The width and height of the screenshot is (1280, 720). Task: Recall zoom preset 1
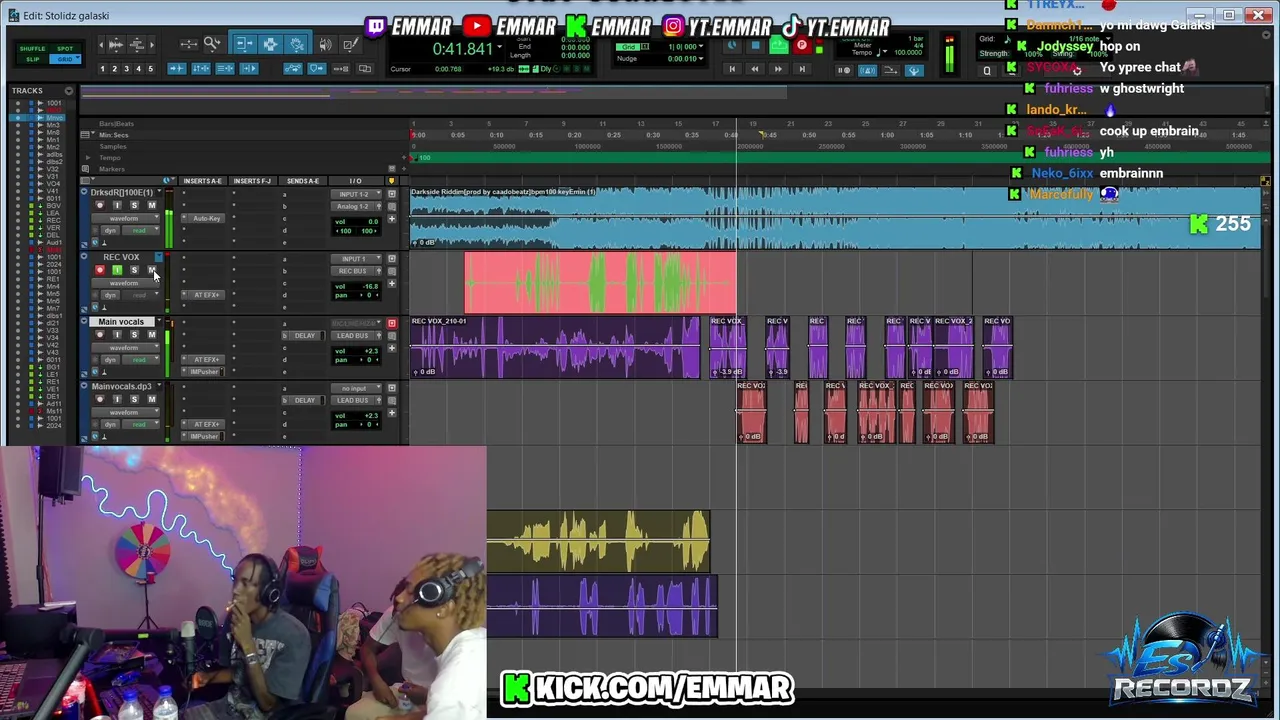(x=103, y=69)
